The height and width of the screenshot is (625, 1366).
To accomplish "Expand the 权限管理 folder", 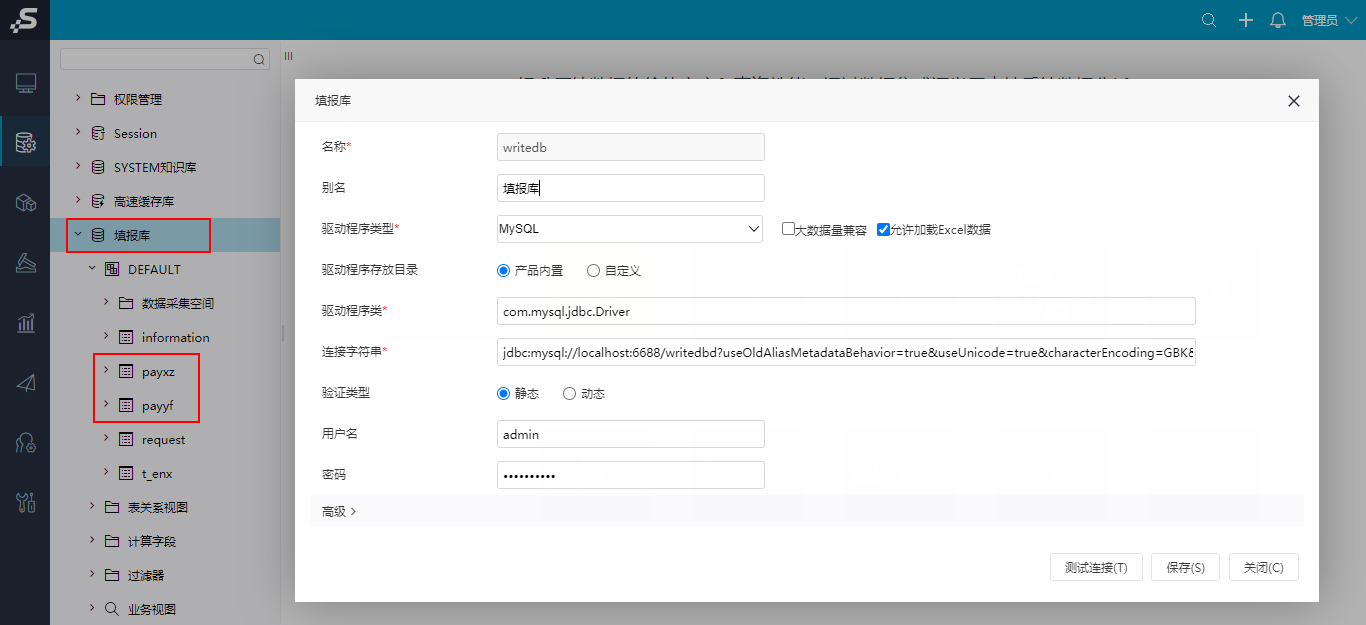I will click(78, 99).
